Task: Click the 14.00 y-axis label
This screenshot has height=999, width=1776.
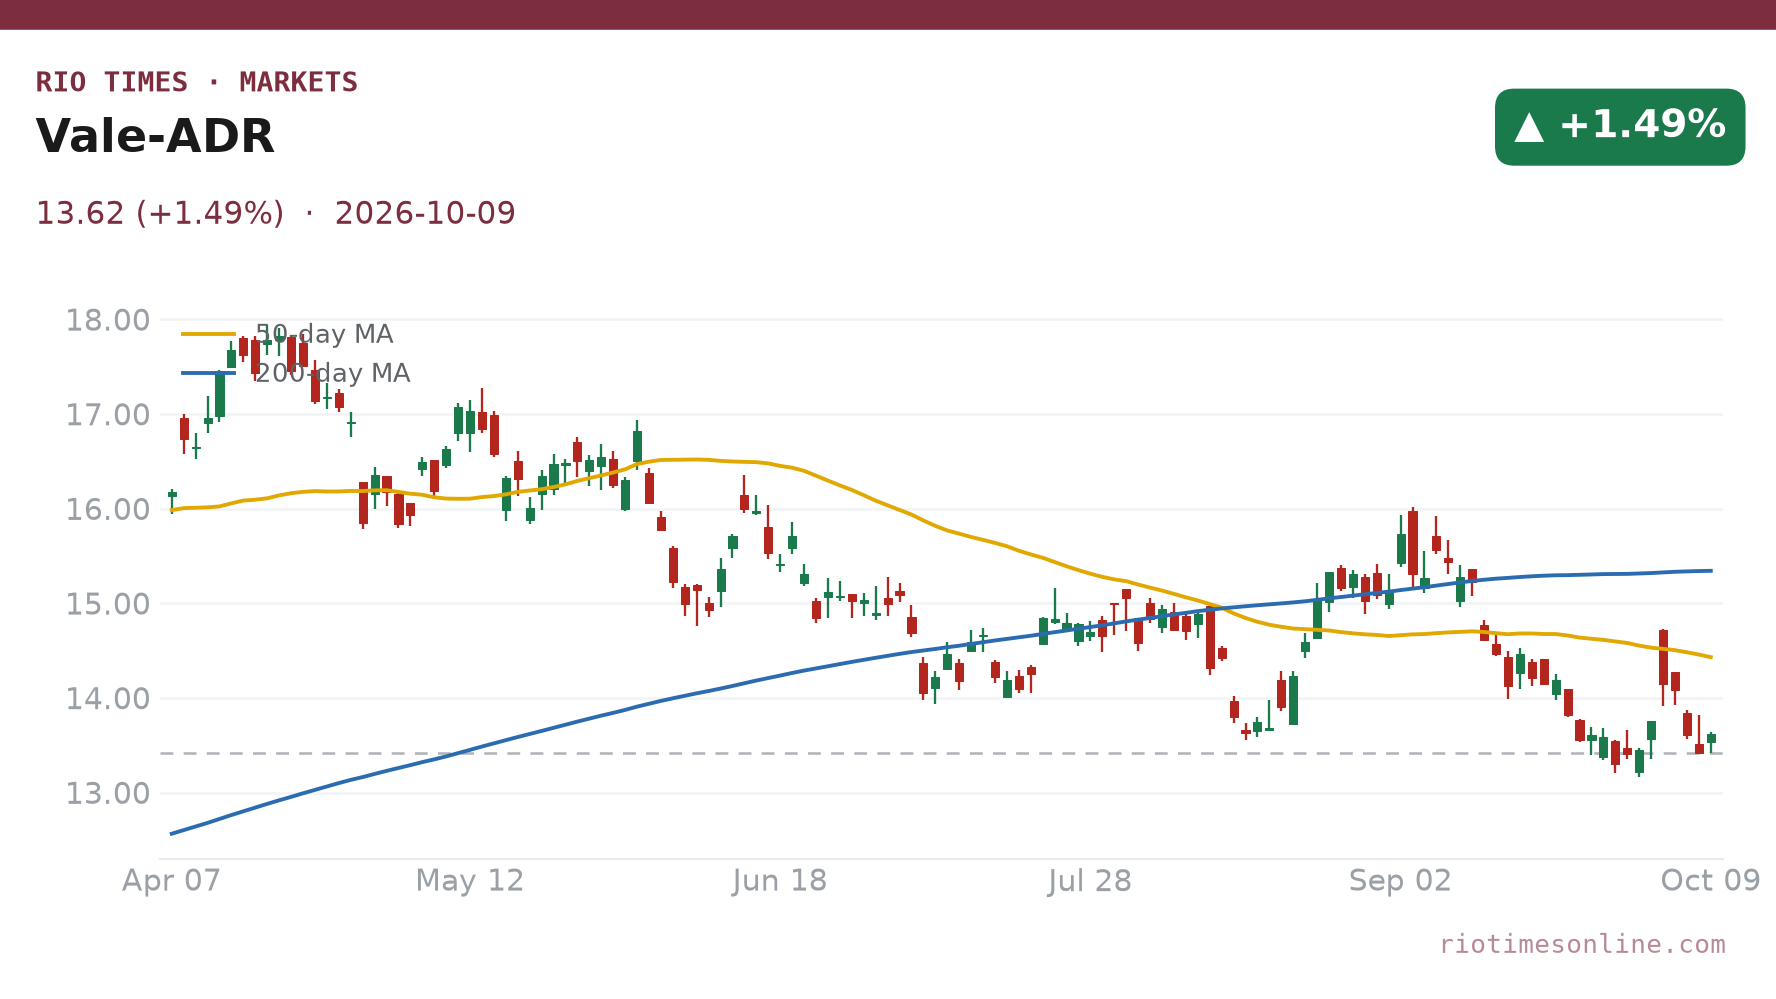Action: tap(108, 699)
